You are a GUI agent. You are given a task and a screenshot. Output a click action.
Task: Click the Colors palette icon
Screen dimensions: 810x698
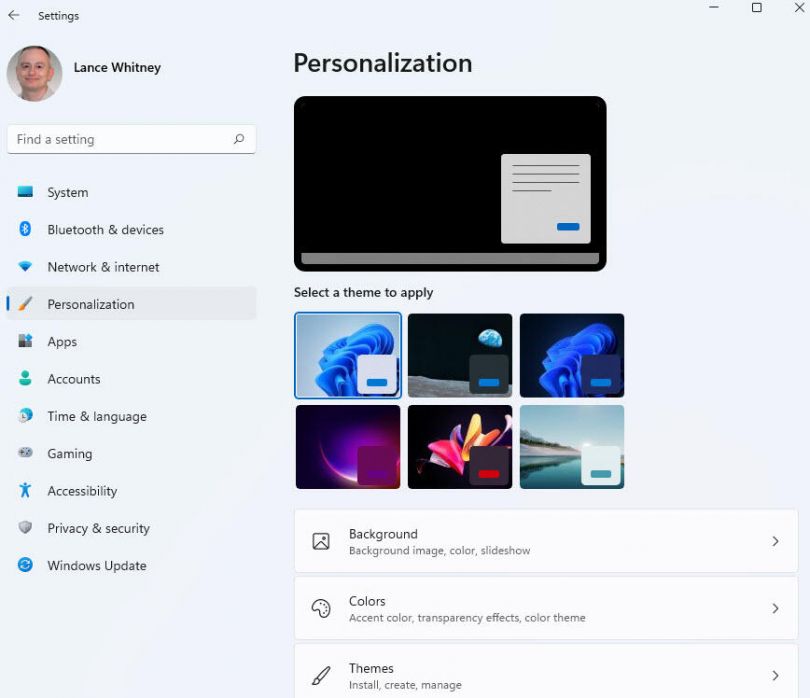coord(321,608)
